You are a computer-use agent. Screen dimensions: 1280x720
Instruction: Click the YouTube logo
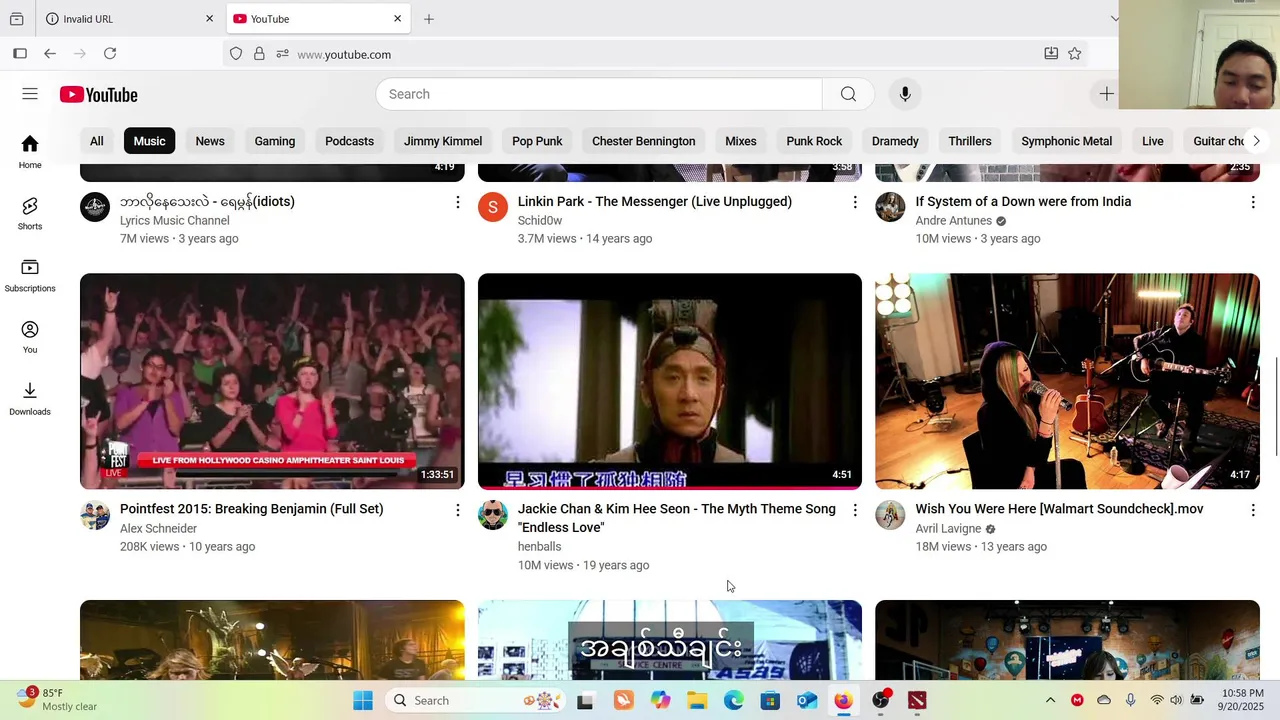pyautogui.click(x=98, y=95)
